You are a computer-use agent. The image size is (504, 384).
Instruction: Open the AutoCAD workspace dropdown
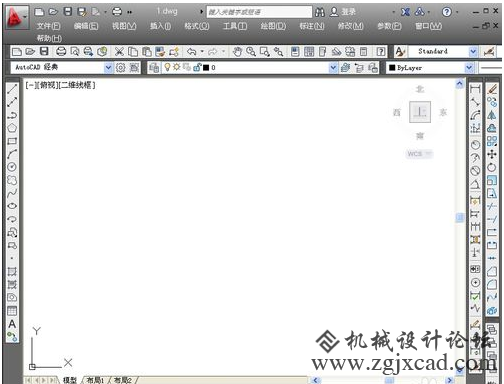coord(108,68)
